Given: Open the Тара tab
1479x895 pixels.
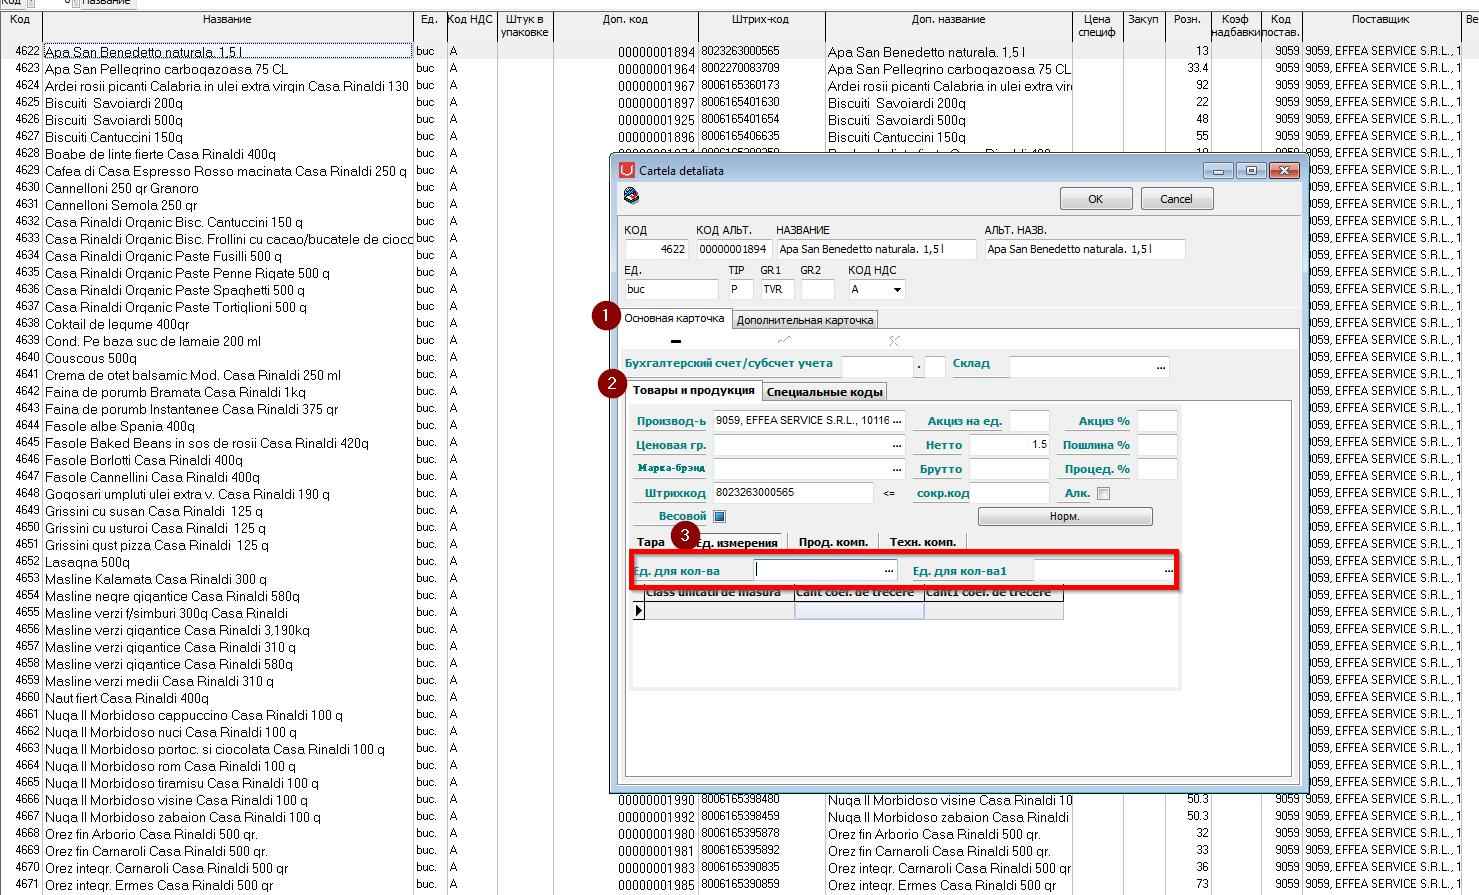Looking at the screenshot, I should tap(650, 542).
